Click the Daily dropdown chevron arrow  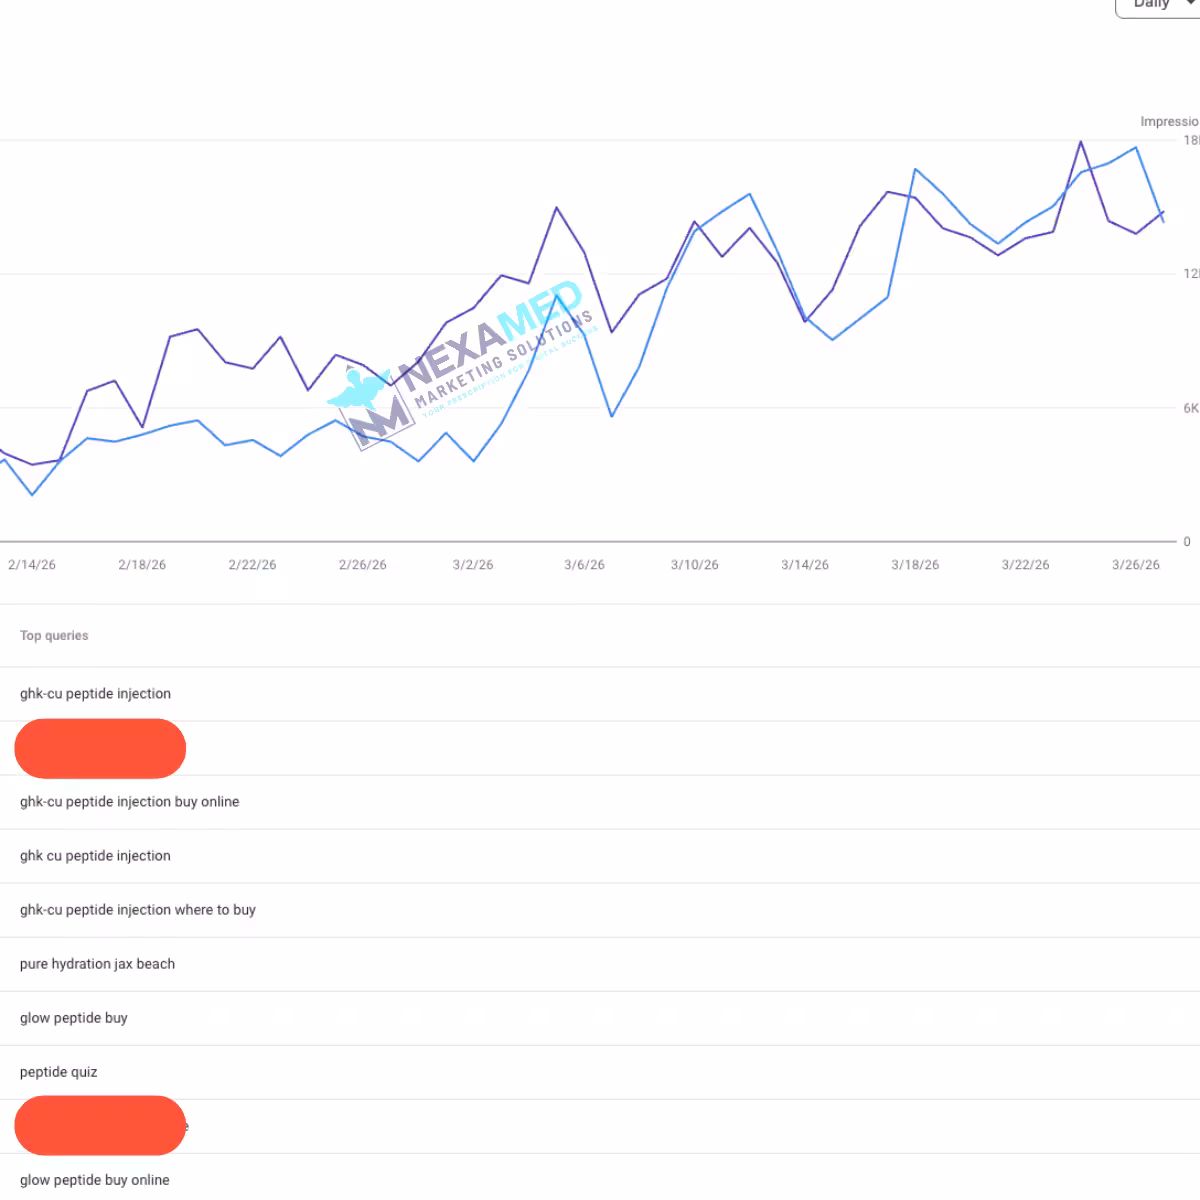(x=1188, y=5)
